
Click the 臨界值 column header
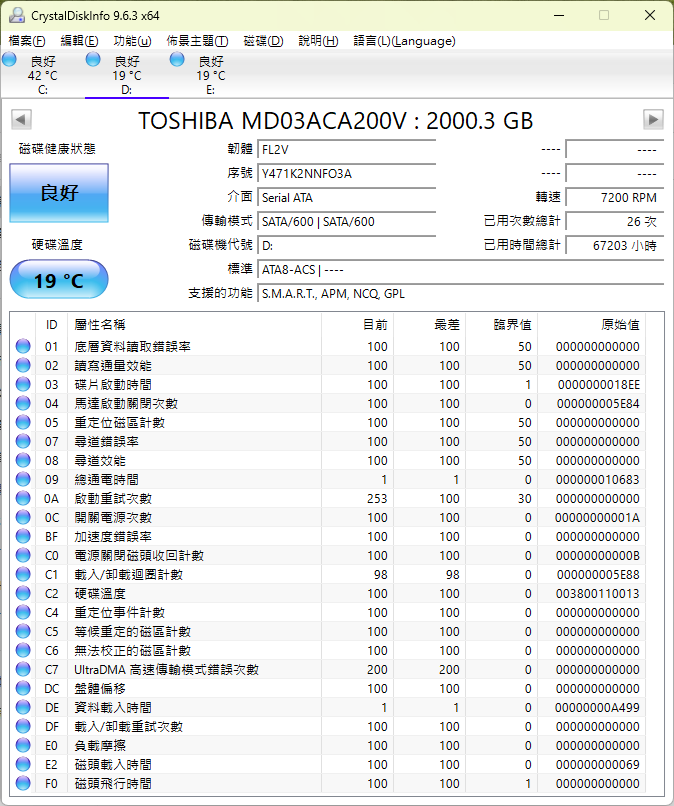(x=502, y=325)
